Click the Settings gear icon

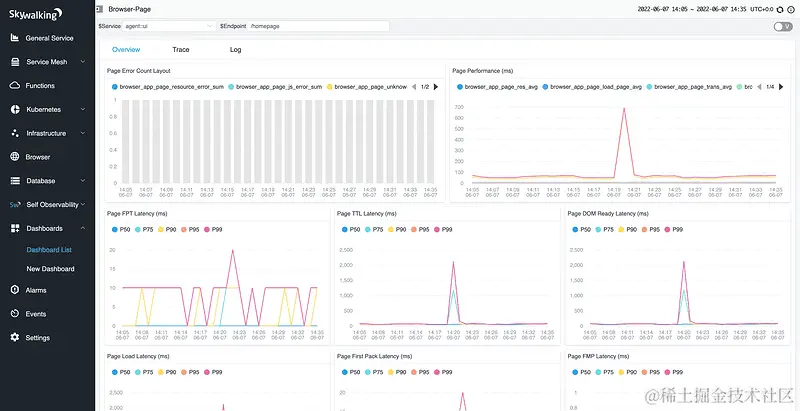[x=15, y=337]
